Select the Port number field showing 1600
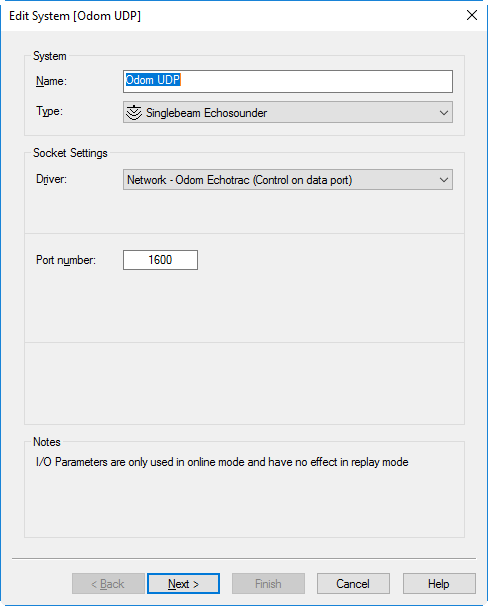 pos(160,260)
